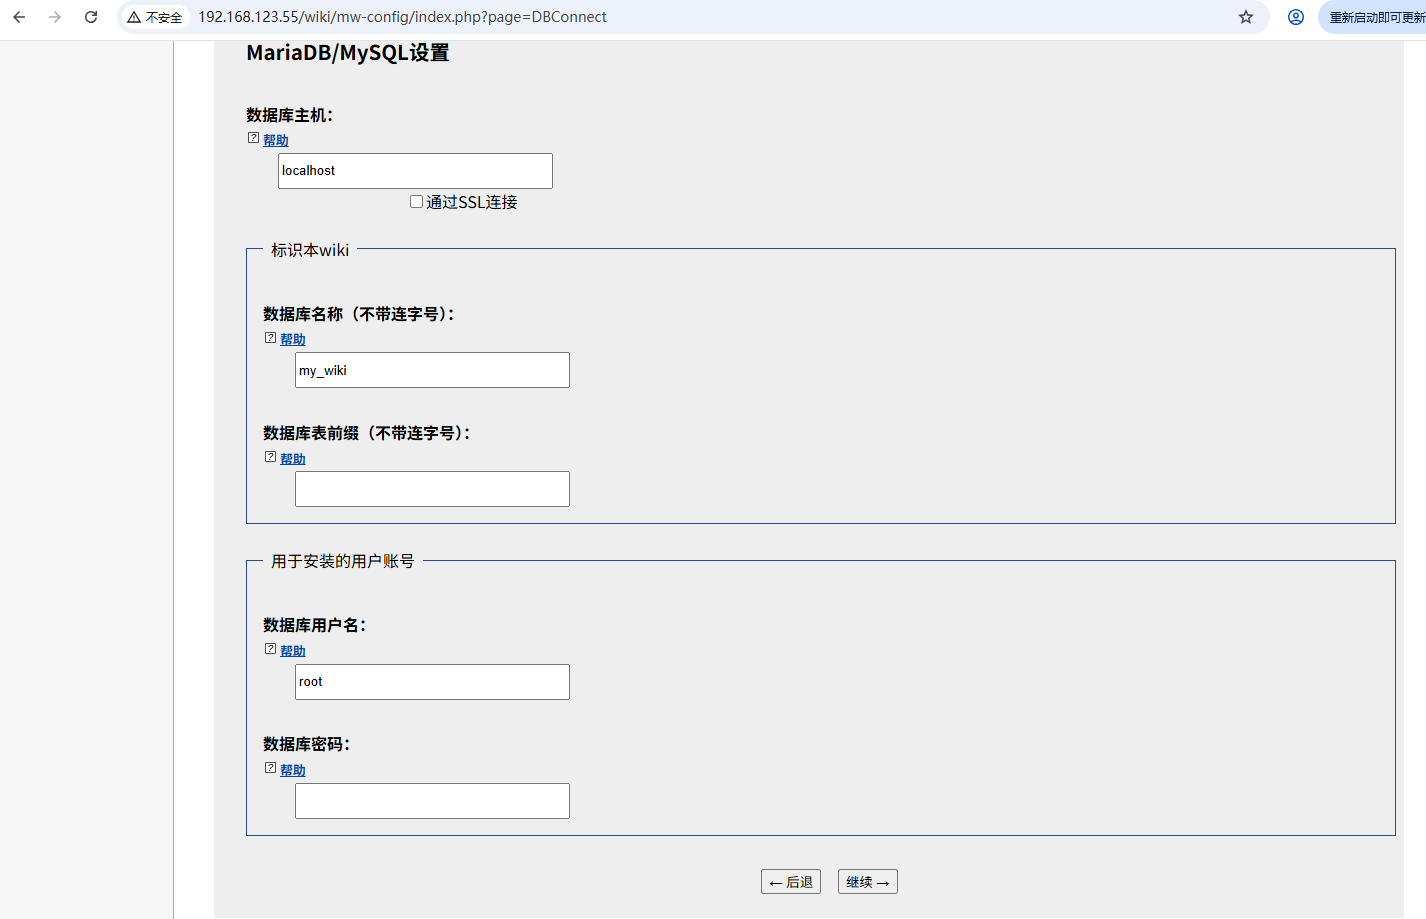Enable 通过SSL连接 checkbox
The image size is (1426, 919).
(x=416, y=201)
